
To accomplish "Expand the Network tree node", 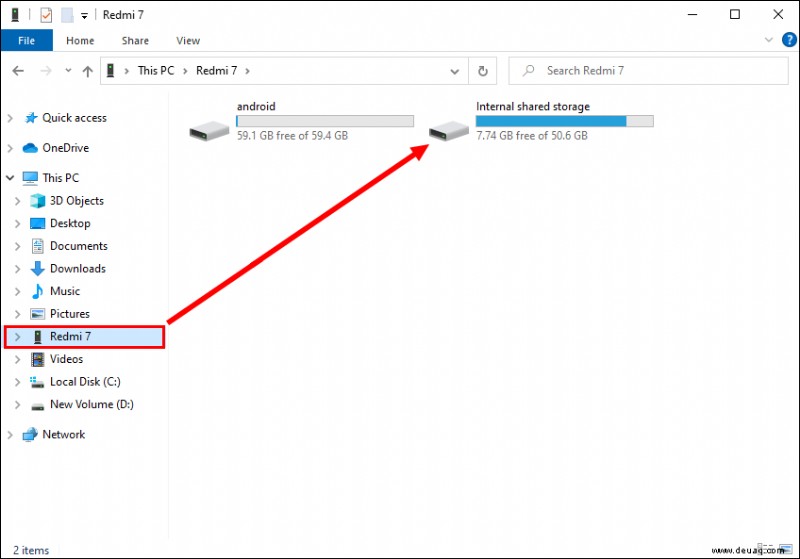I will pyautogui.click(x=10, y=435).
